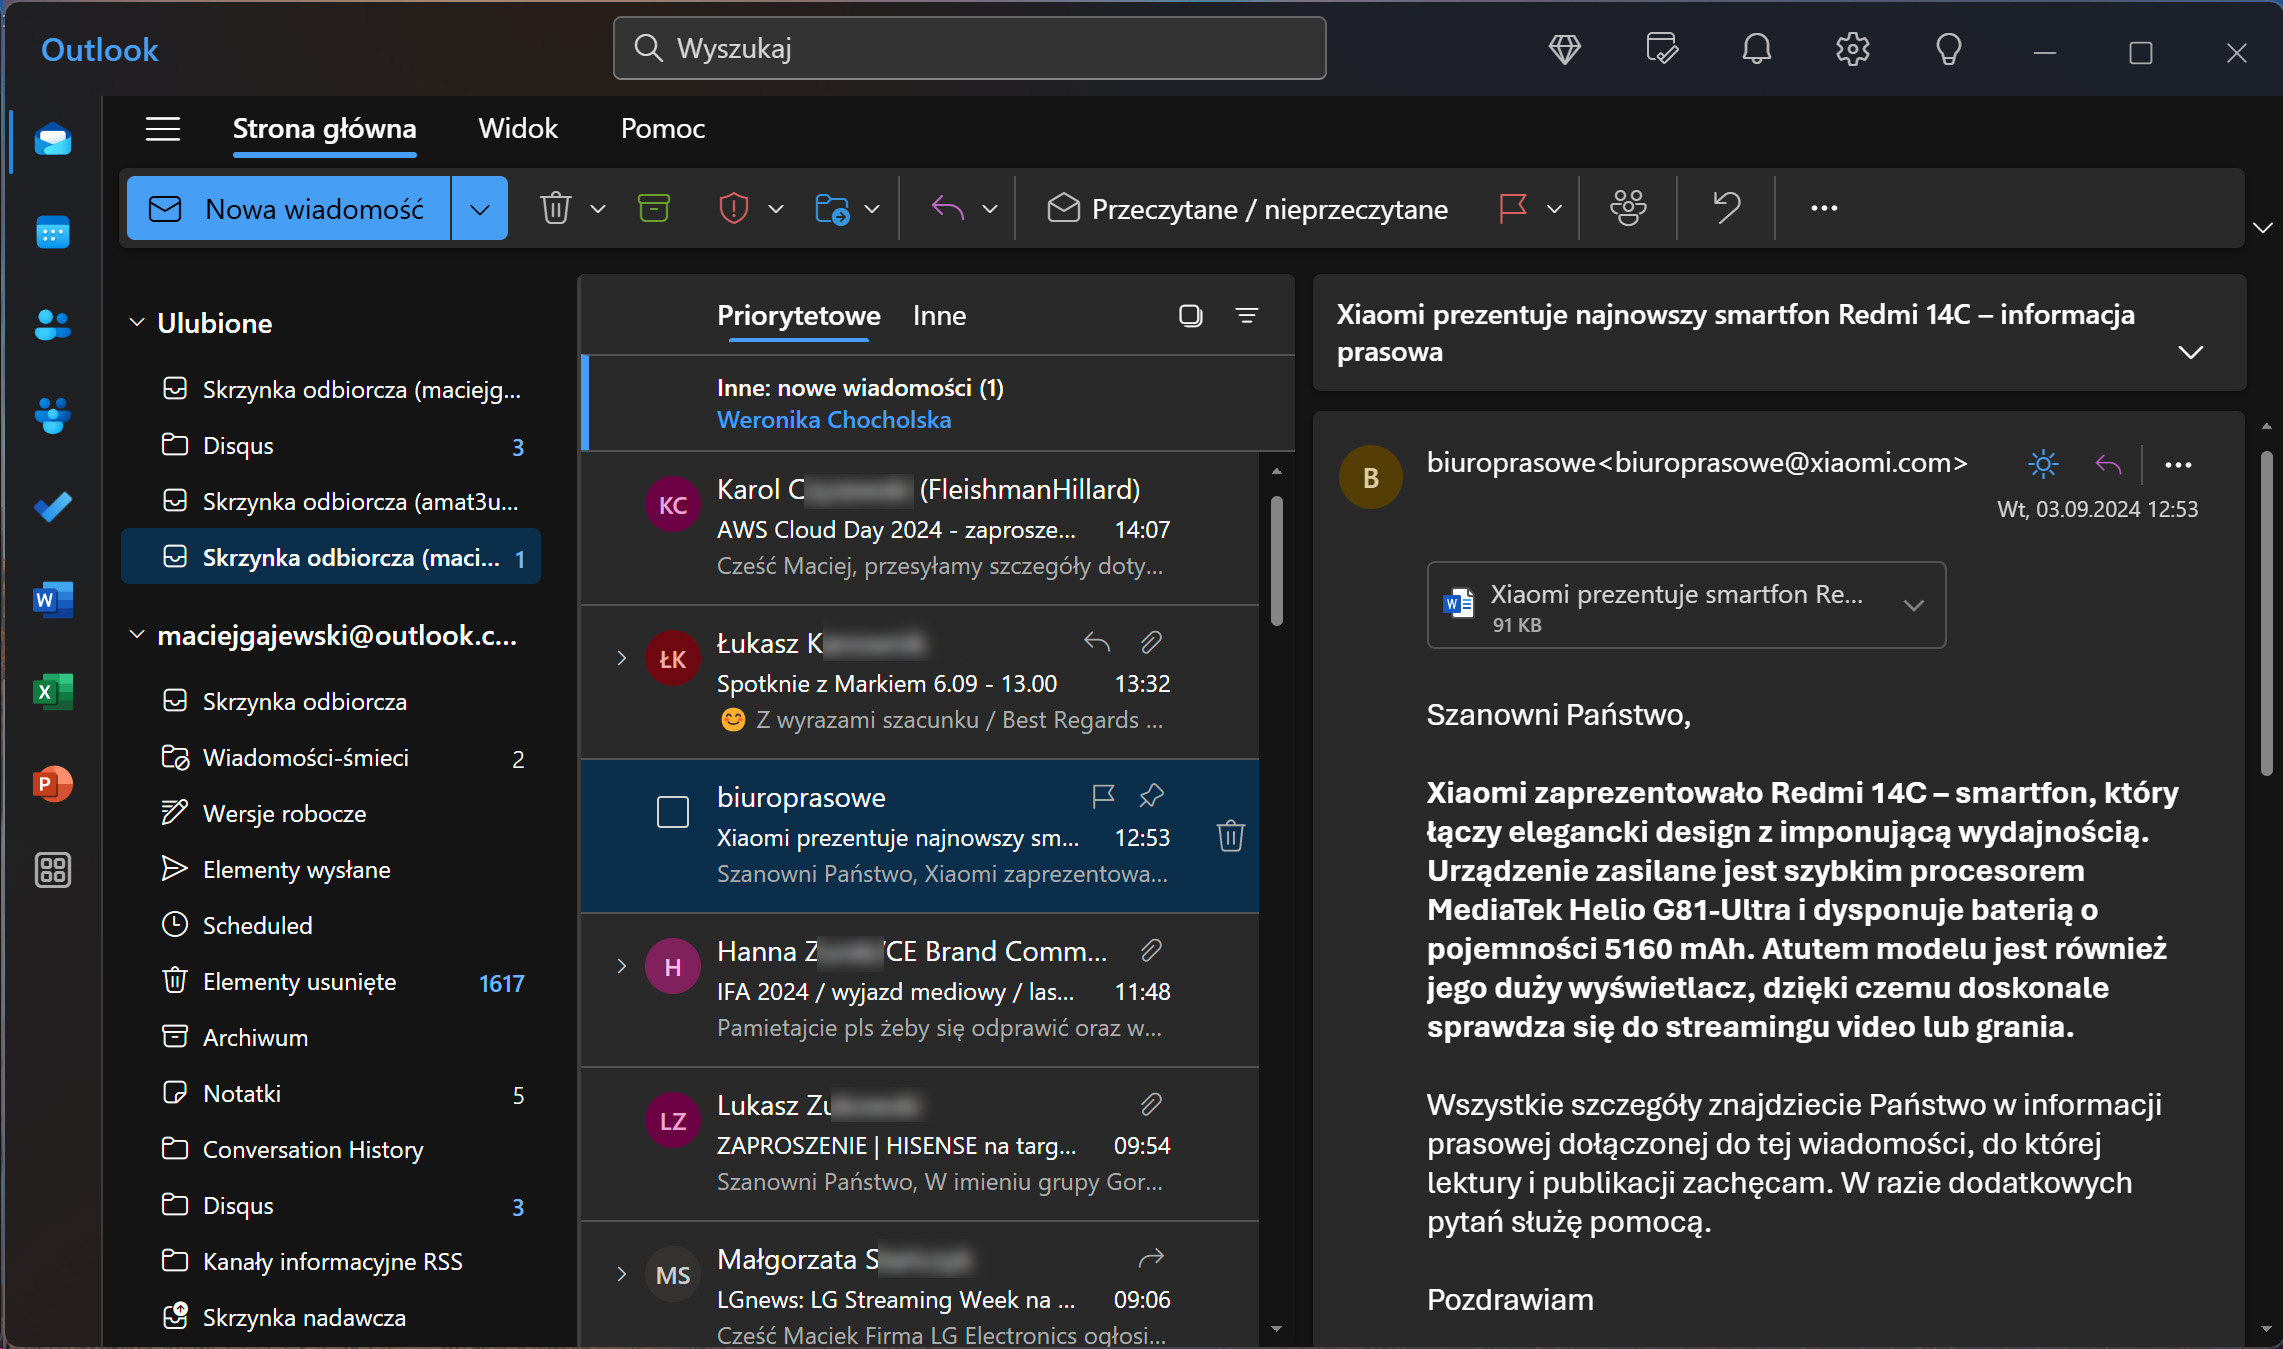Collapse the maciejgajewski@outlook account tree
Screen dimensions: 2283x1349
[137, 635]
